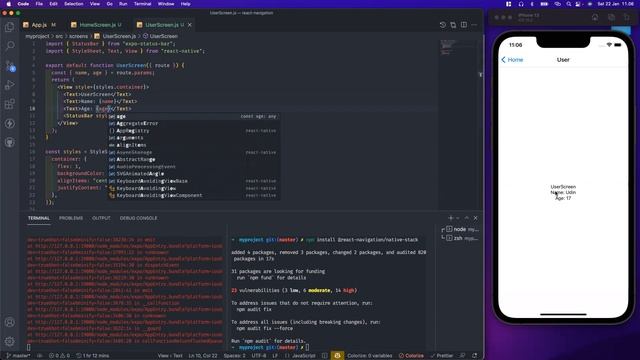640x360 pixels.
Task: Open the File menu
Action: click(39, 4)
